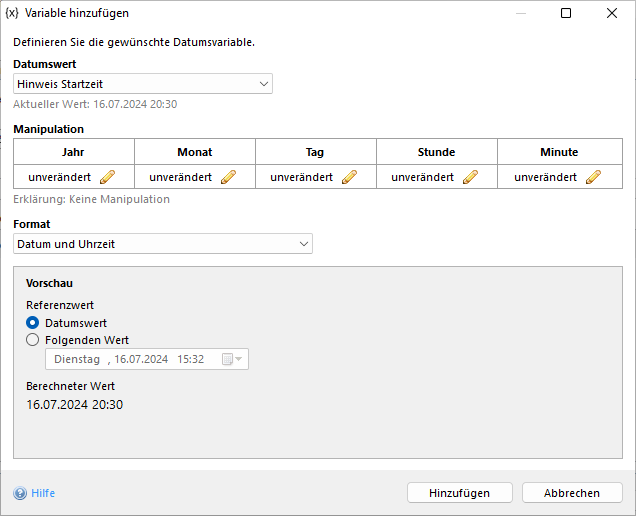Open the Datumswert dropdown showing Hinweis Startzeit

[x=143, y=84]
